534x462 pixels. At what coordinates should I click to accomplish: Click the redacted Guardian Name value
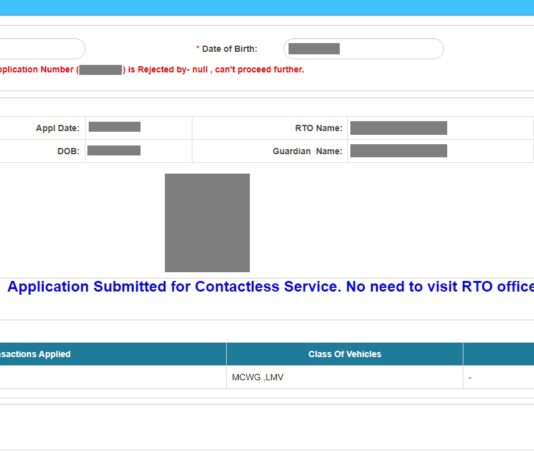pos(398,151)
